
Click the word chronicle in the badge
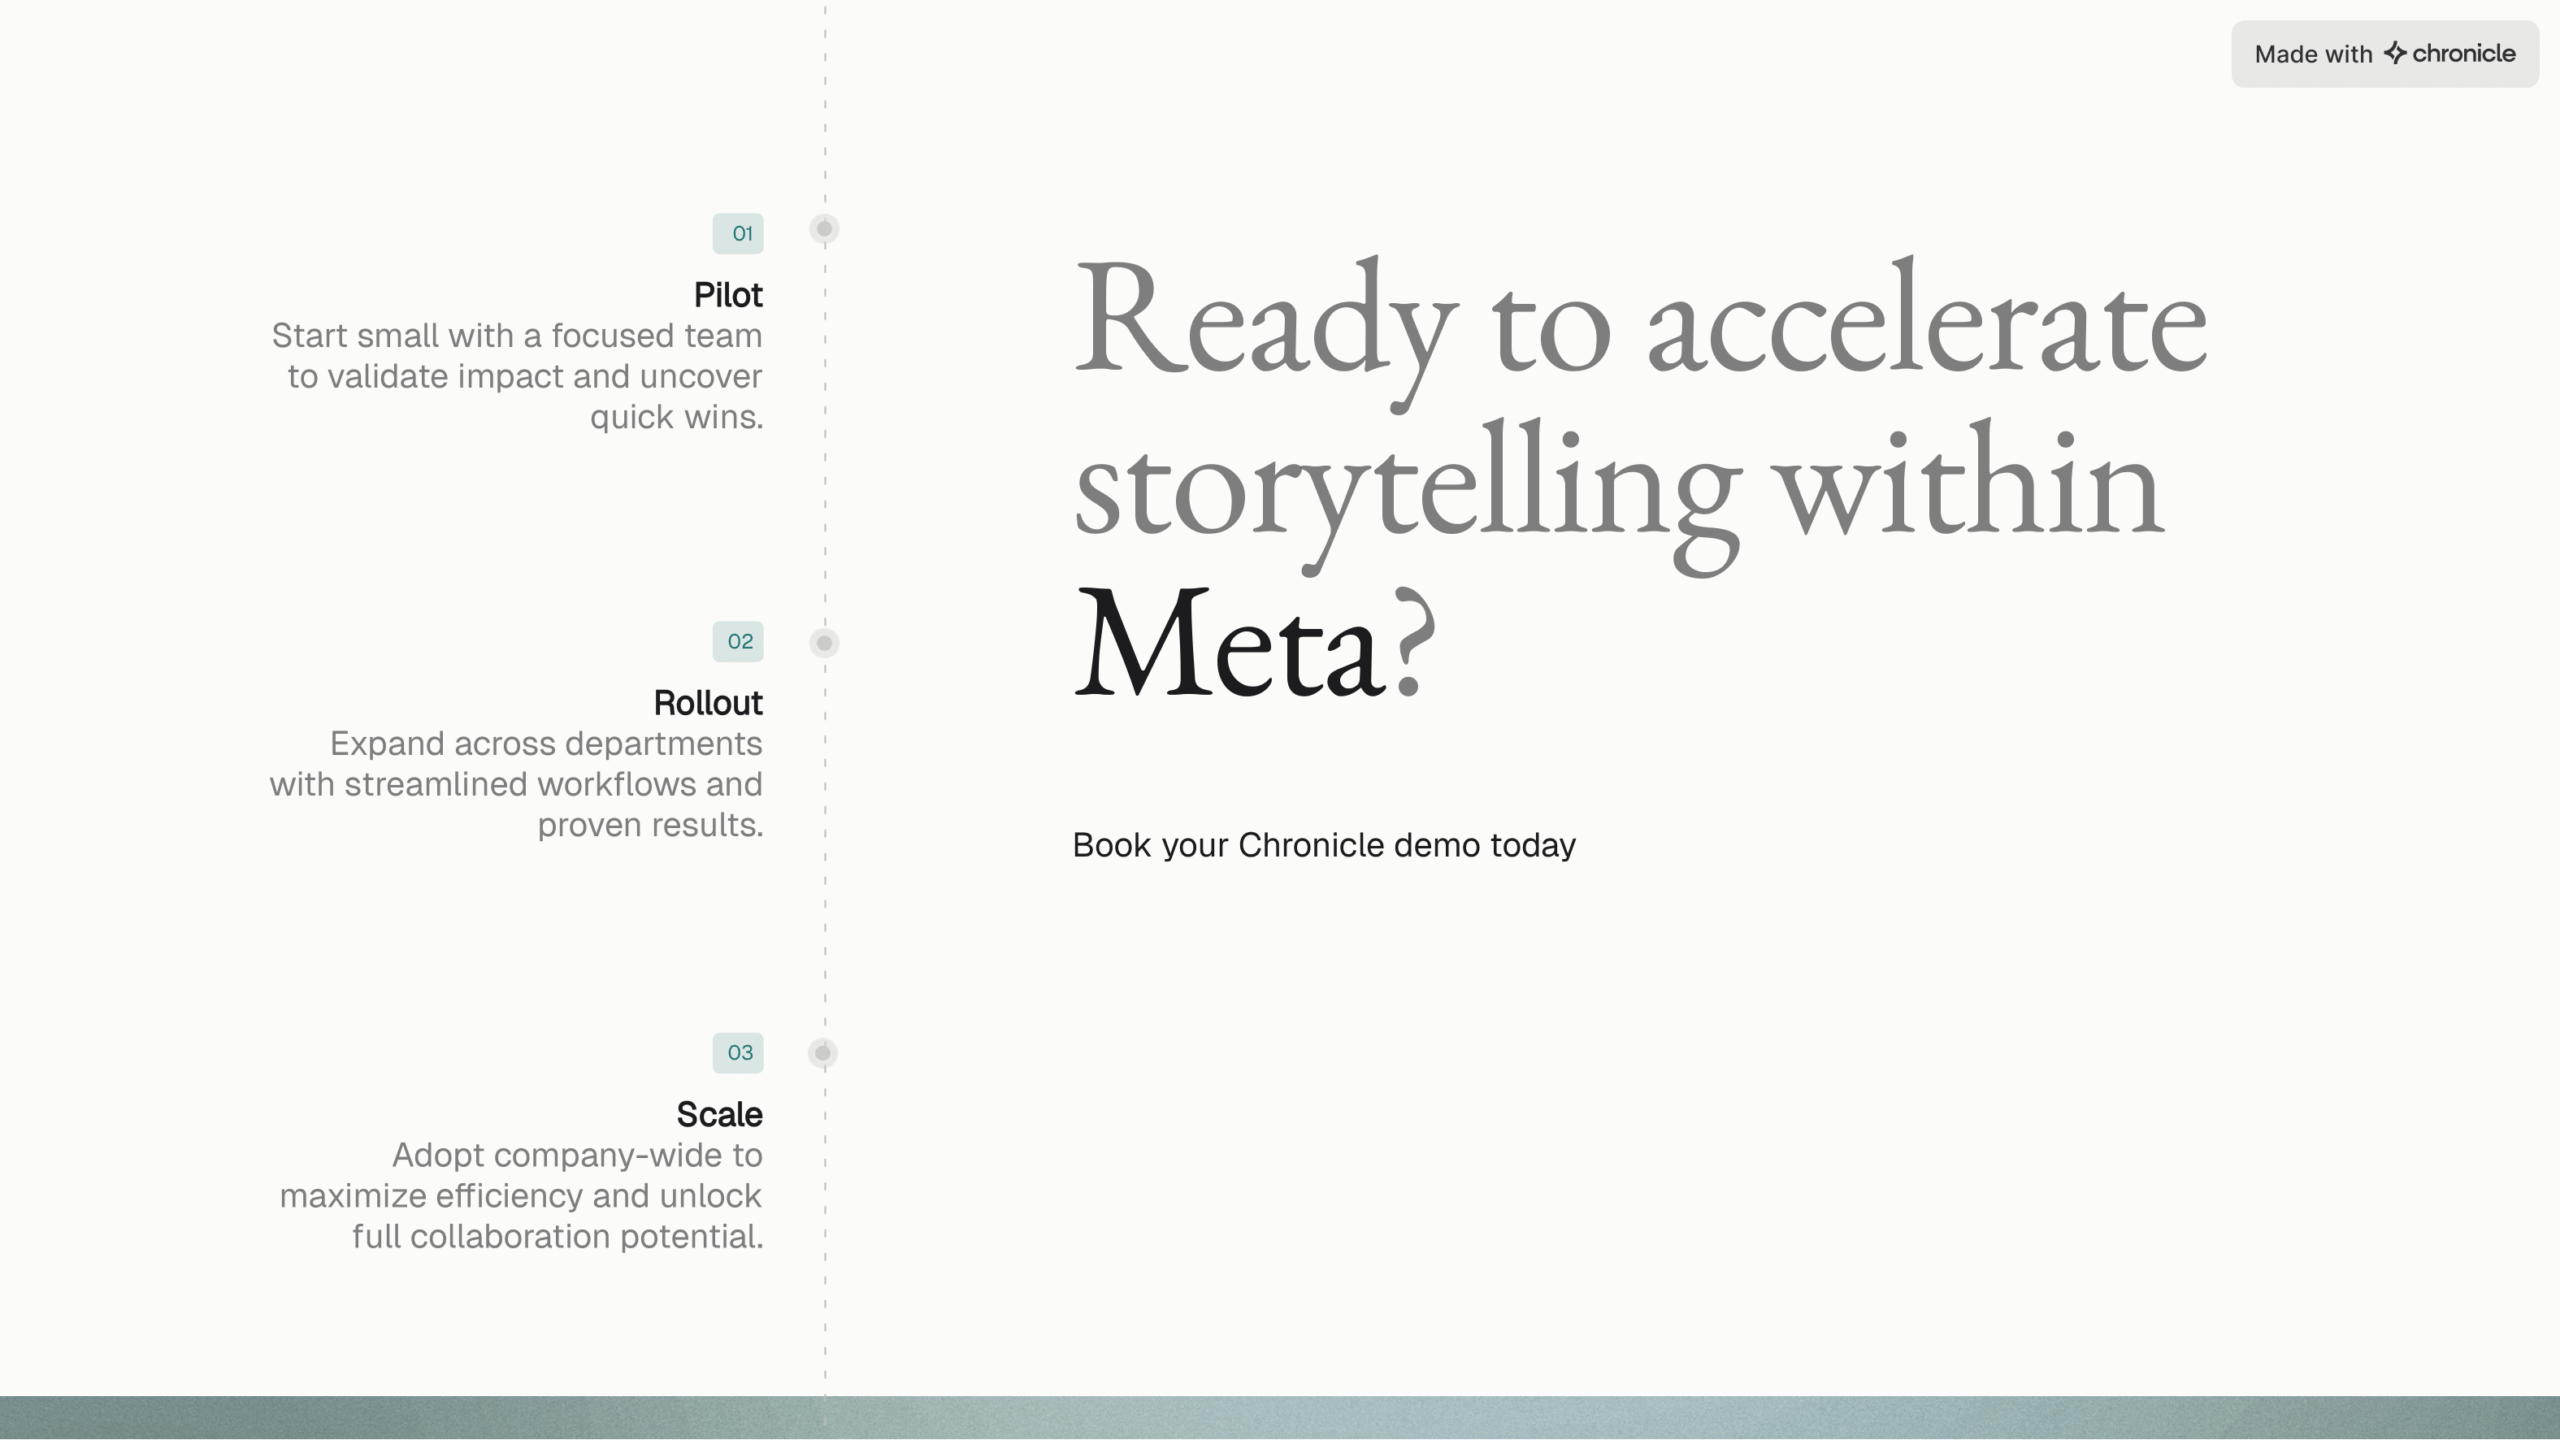tap(2463, 53)
